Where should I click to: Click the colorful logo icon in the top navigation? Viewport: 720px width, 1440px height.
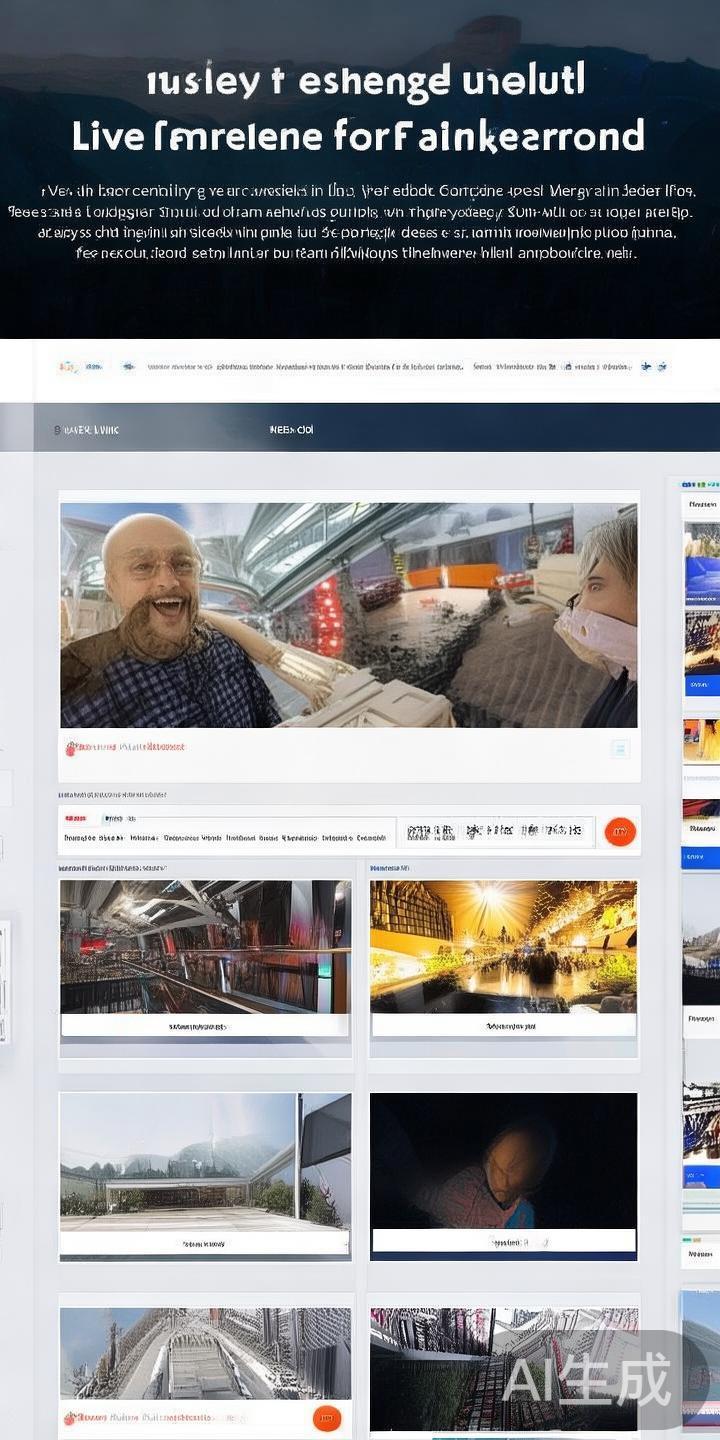pyautogui.click(x=68, y=367)
